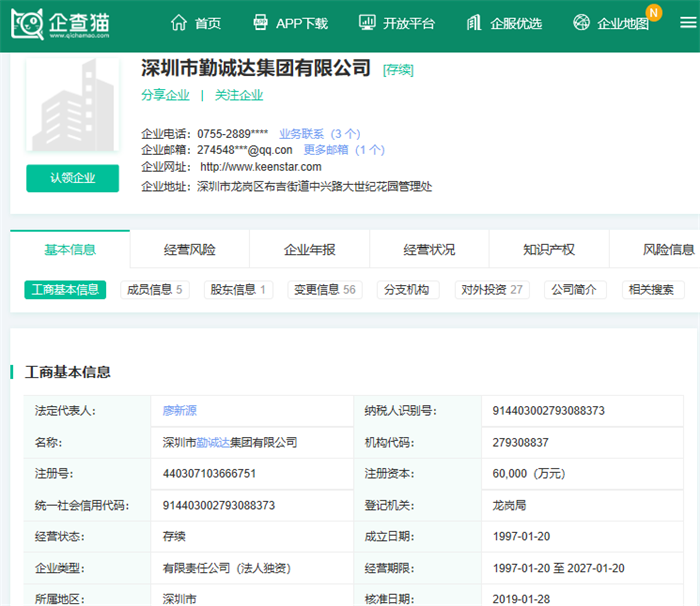Click the 分享企业 link
This screenshot has width=700, height=606.
pos(165,95)
